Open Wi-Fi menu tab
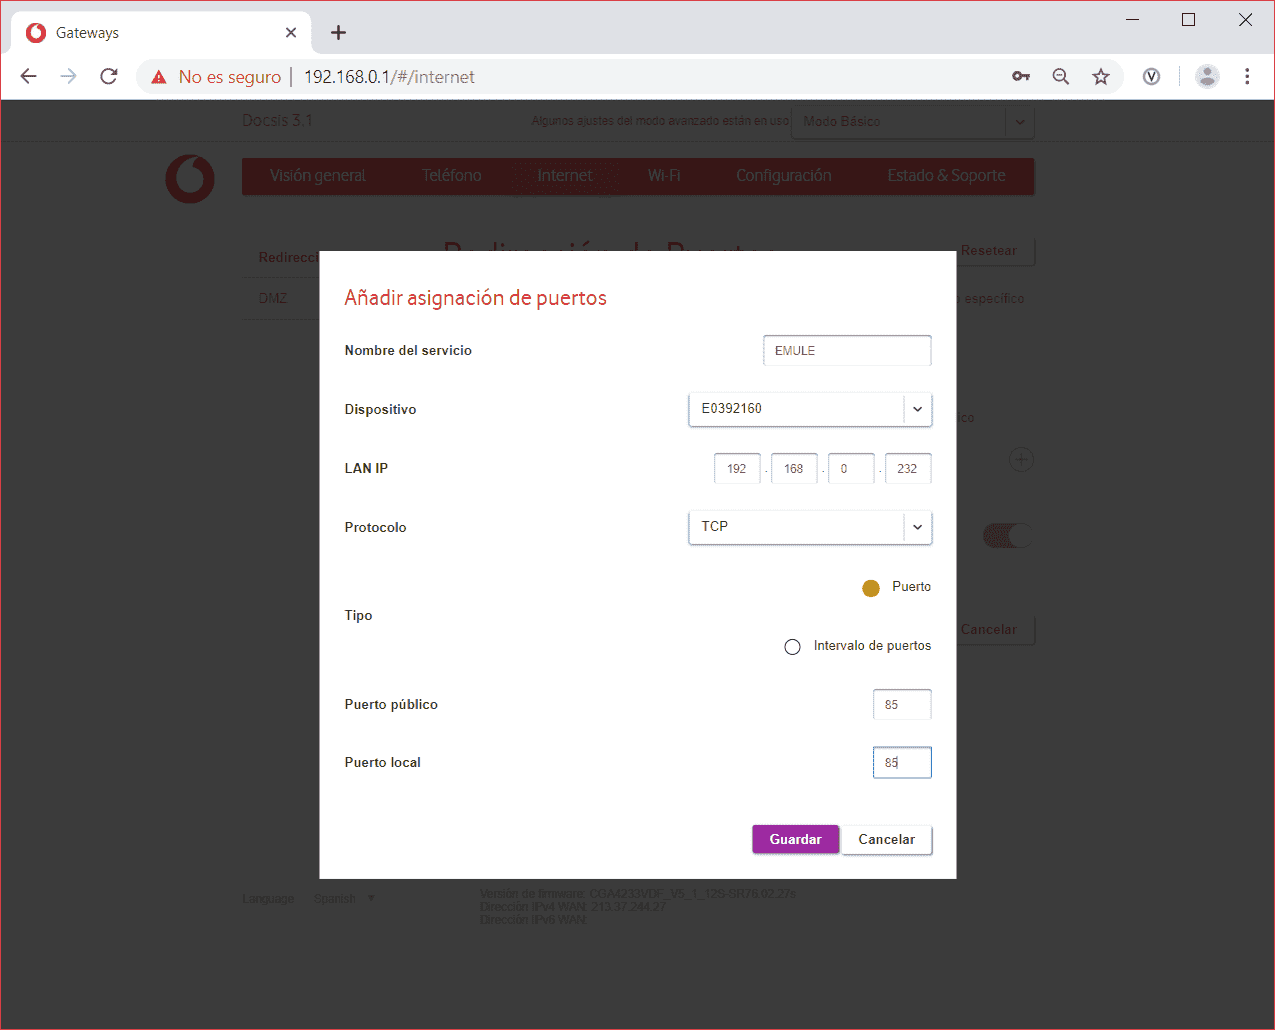 point(664,176)
